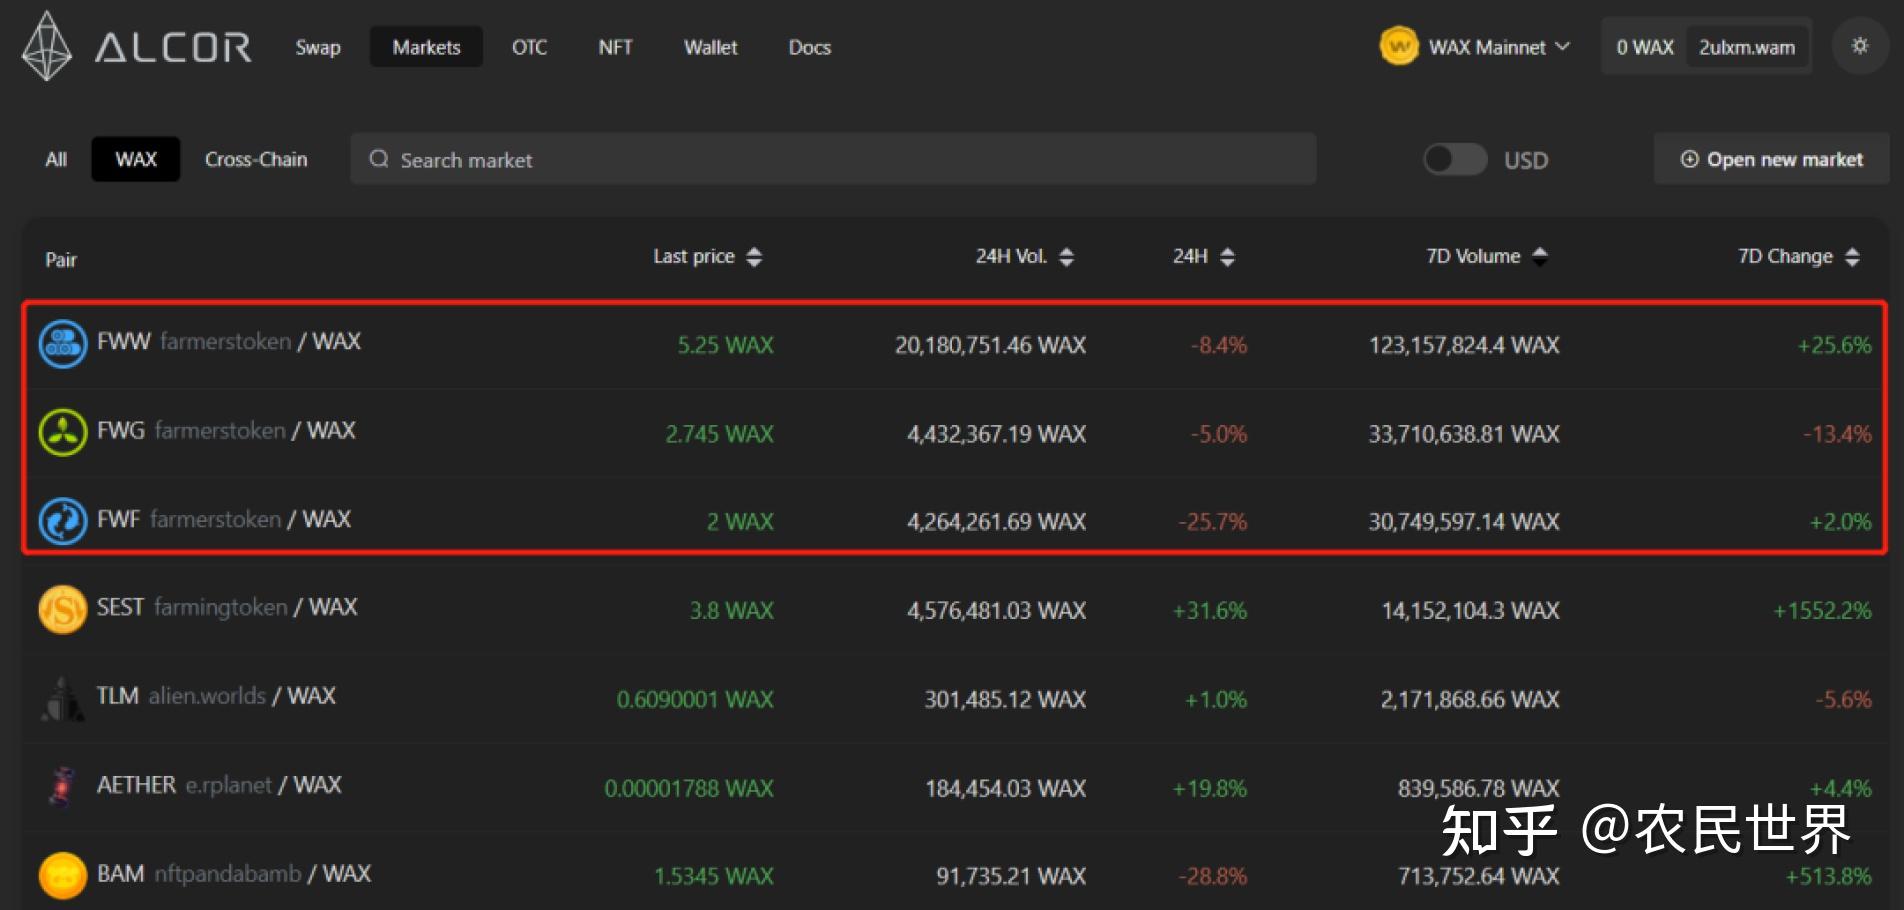Toggle USD price display
Screen dimensions: 1904x910
(x=1455, y=159)
